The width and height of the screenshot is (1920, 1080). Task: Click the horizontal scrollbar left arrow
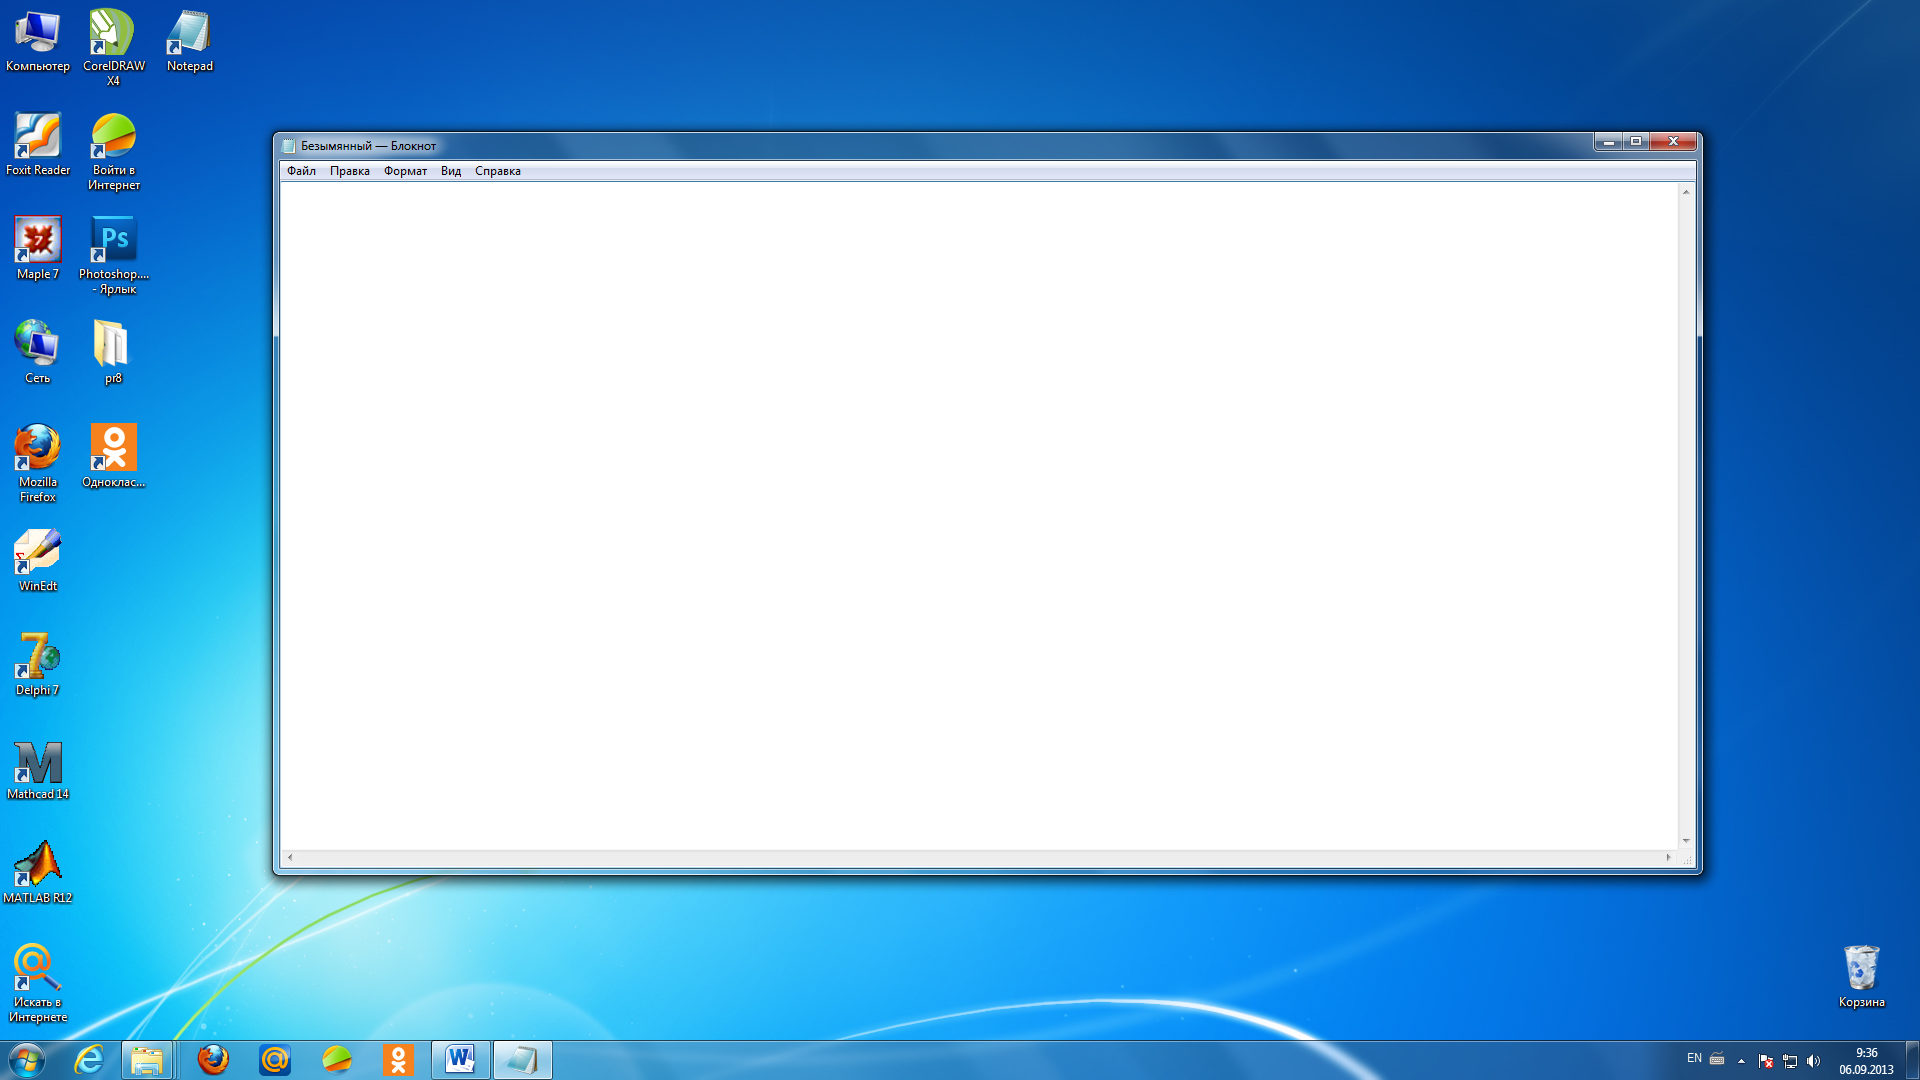pos(290,857)
